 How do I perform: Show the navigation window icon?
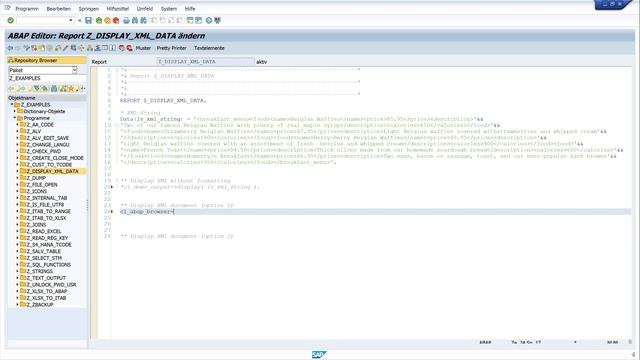click(x=97, y=48)
